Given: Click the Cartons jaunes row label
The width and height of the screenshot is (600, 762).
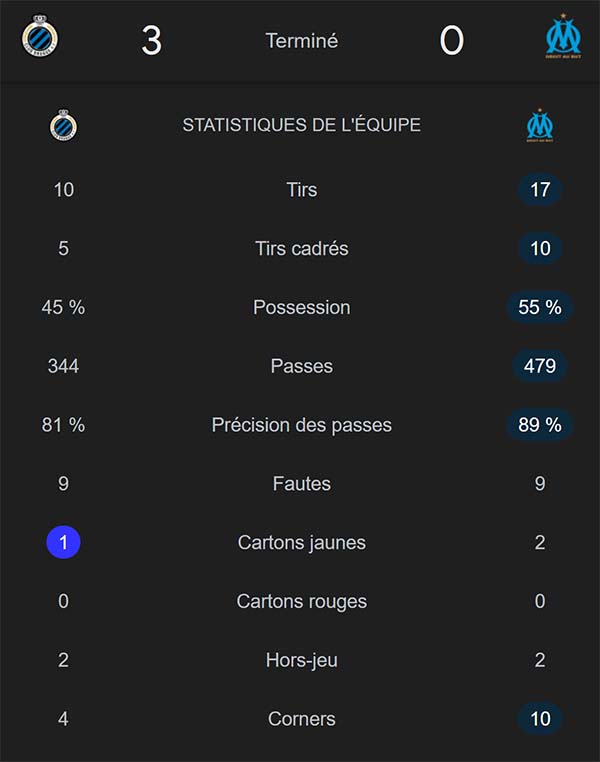Looking at the screenshot, I should pos(301,543).
